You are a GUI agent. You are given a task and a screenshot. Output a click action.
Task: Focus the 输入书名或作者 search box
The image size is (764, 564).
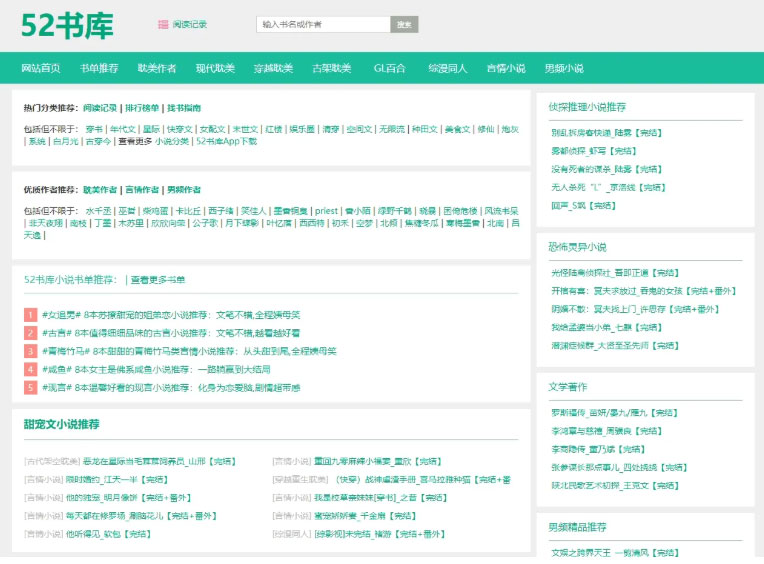coord(324,24)
